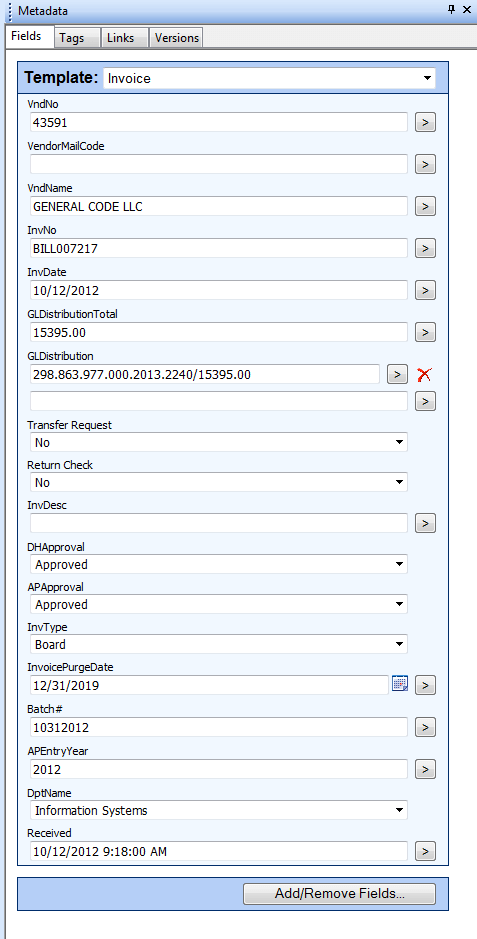Click the arrow button next to VndName

[425, 206]
